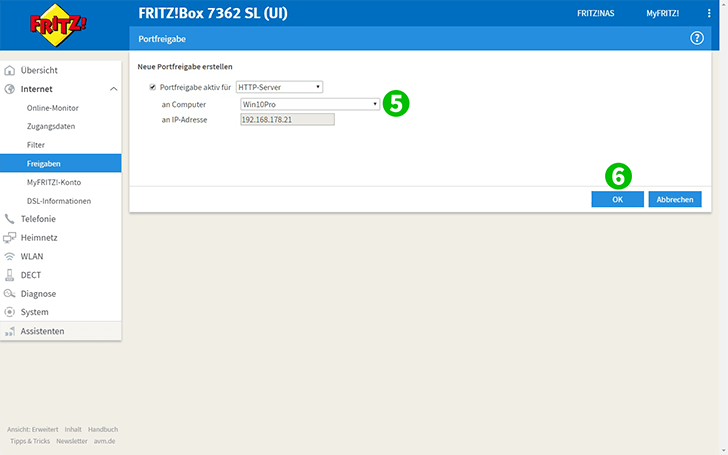Open the help question mark icon
Viewport: 728px width, 455px height.
[697, 38]
